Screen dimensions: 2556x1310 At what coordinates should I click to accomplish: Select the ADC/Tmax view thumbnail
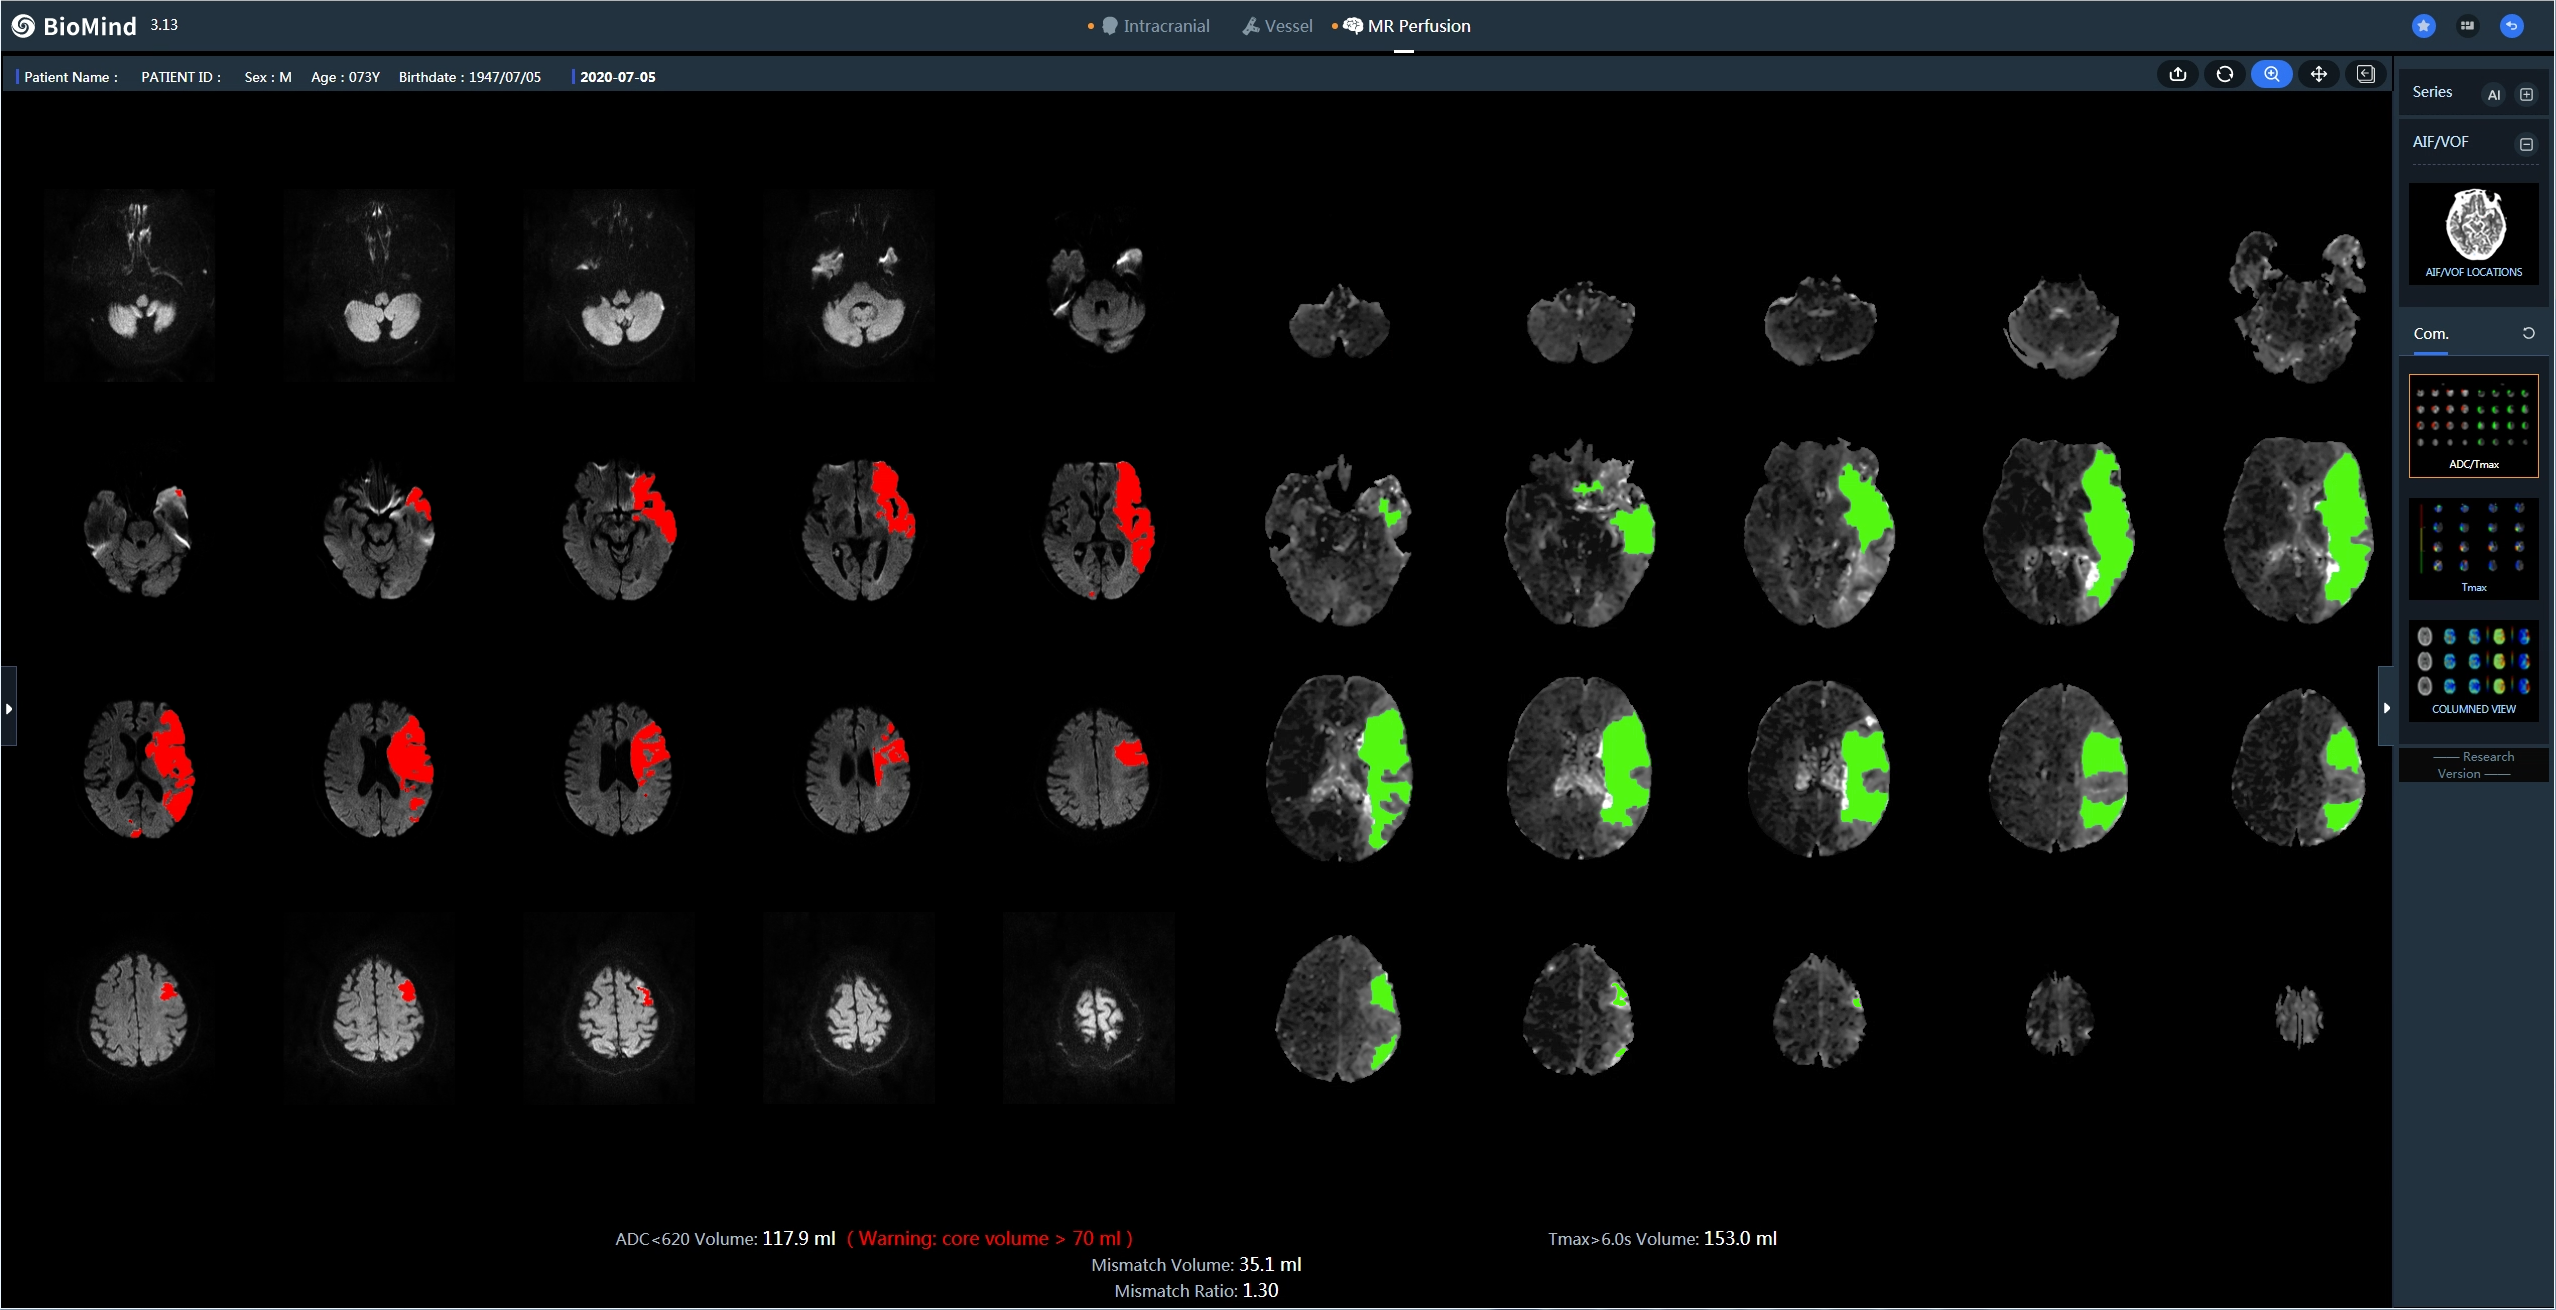(x=2473, y=425)
